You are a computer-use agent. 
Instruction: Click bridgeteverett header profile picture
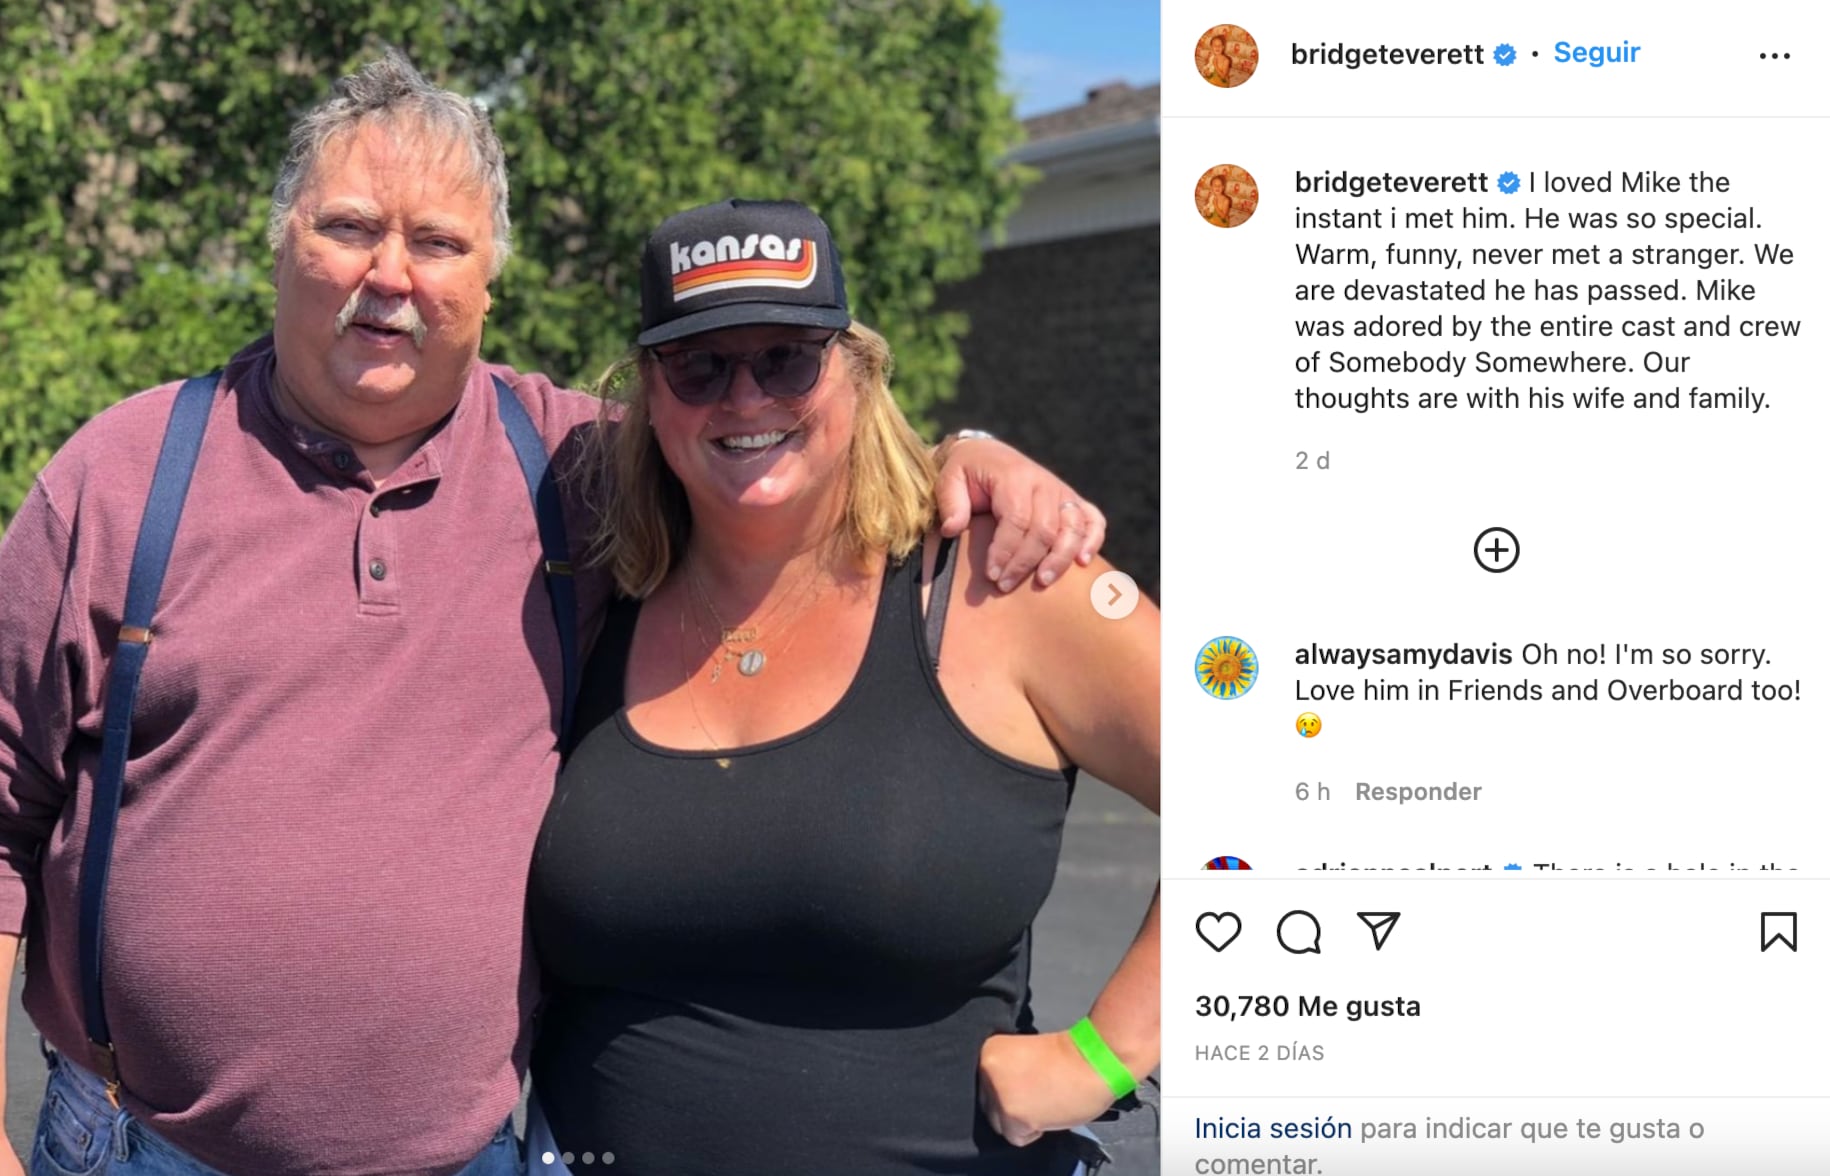1226,56
